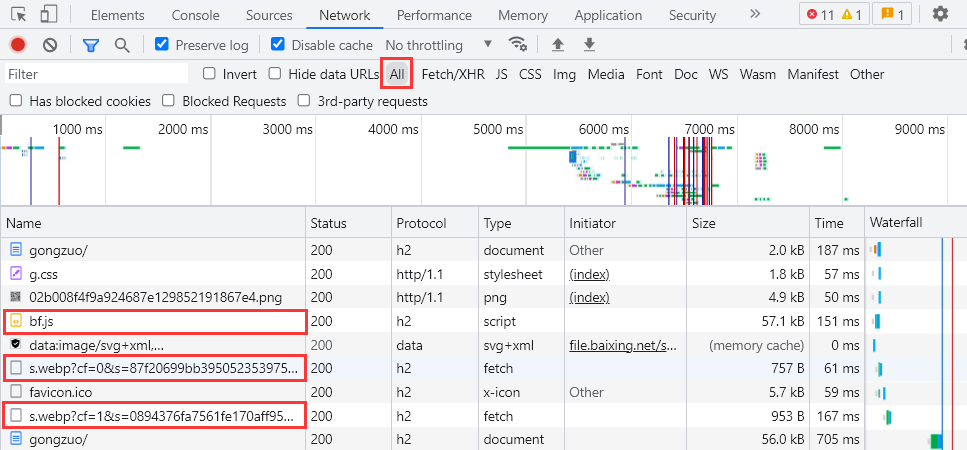Uncheck the Disable cache checkbox
This screenshot has height=450, width=967.
coord(278,45)
